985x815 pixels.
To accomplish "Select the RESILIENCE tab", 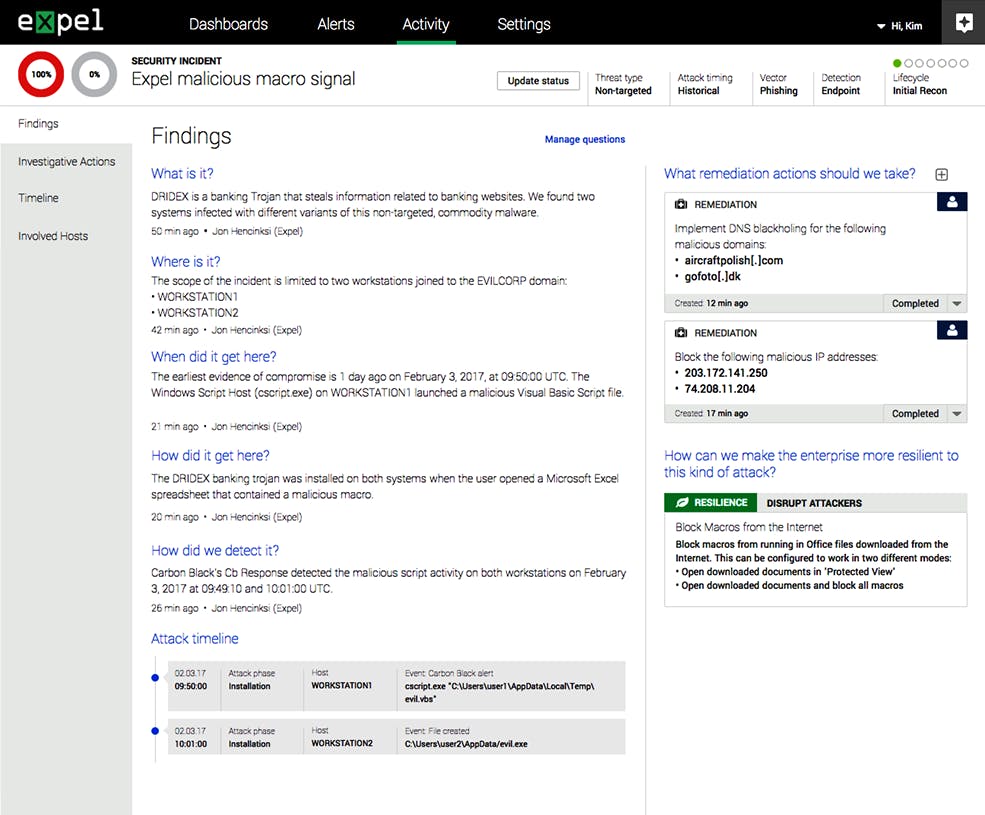I will (x=710, y=503).
